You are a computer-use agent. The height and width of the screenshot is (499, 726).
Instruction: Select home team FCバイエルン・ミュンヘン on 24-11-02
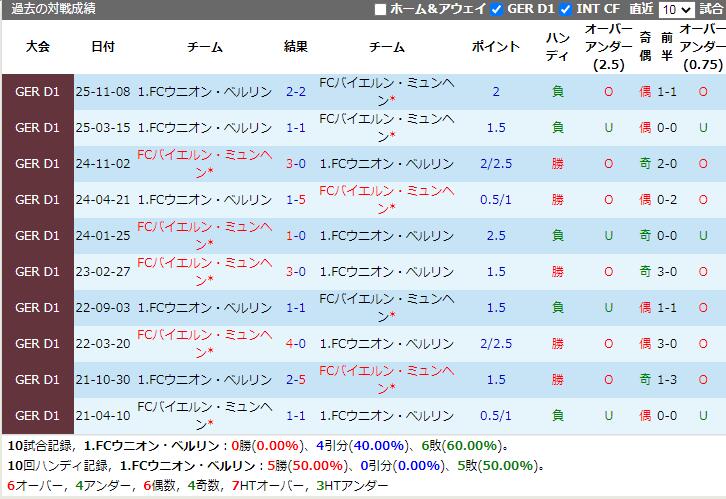coord(204,164)
